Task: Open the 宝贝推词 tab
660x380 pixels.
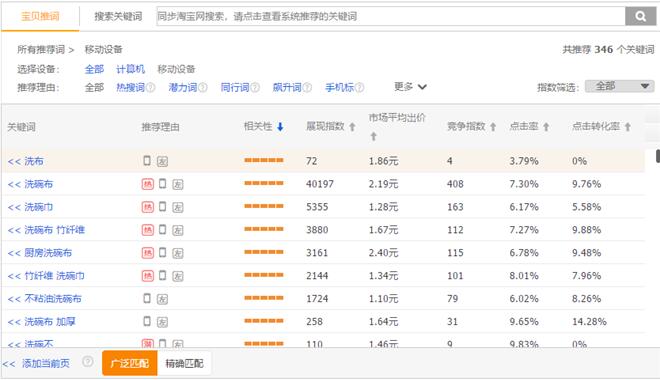Action: pos(40,16)
